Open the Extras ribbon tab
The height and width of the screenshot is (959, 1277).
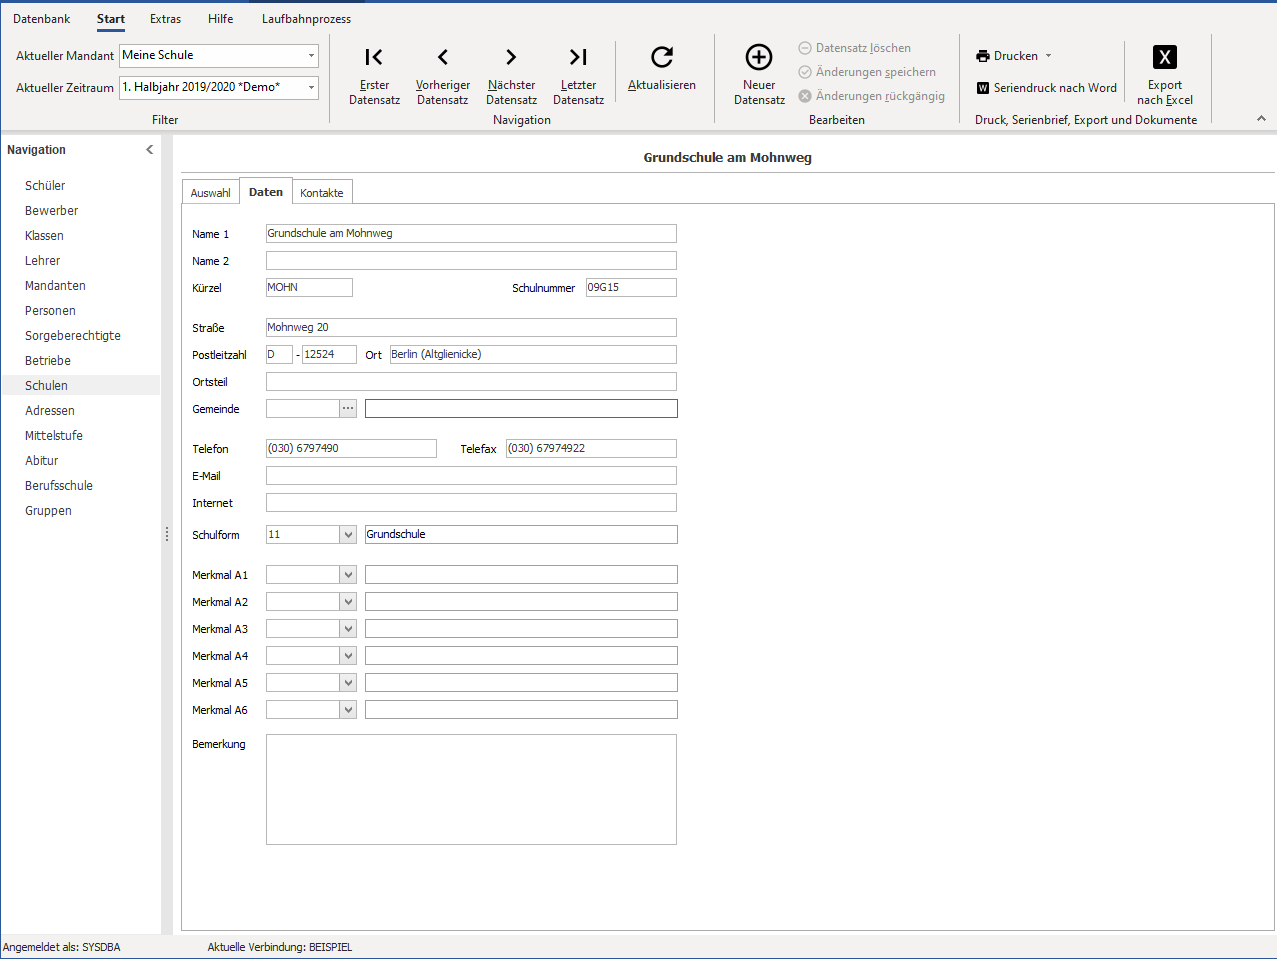pyautogui.click(x=165, y=19)
